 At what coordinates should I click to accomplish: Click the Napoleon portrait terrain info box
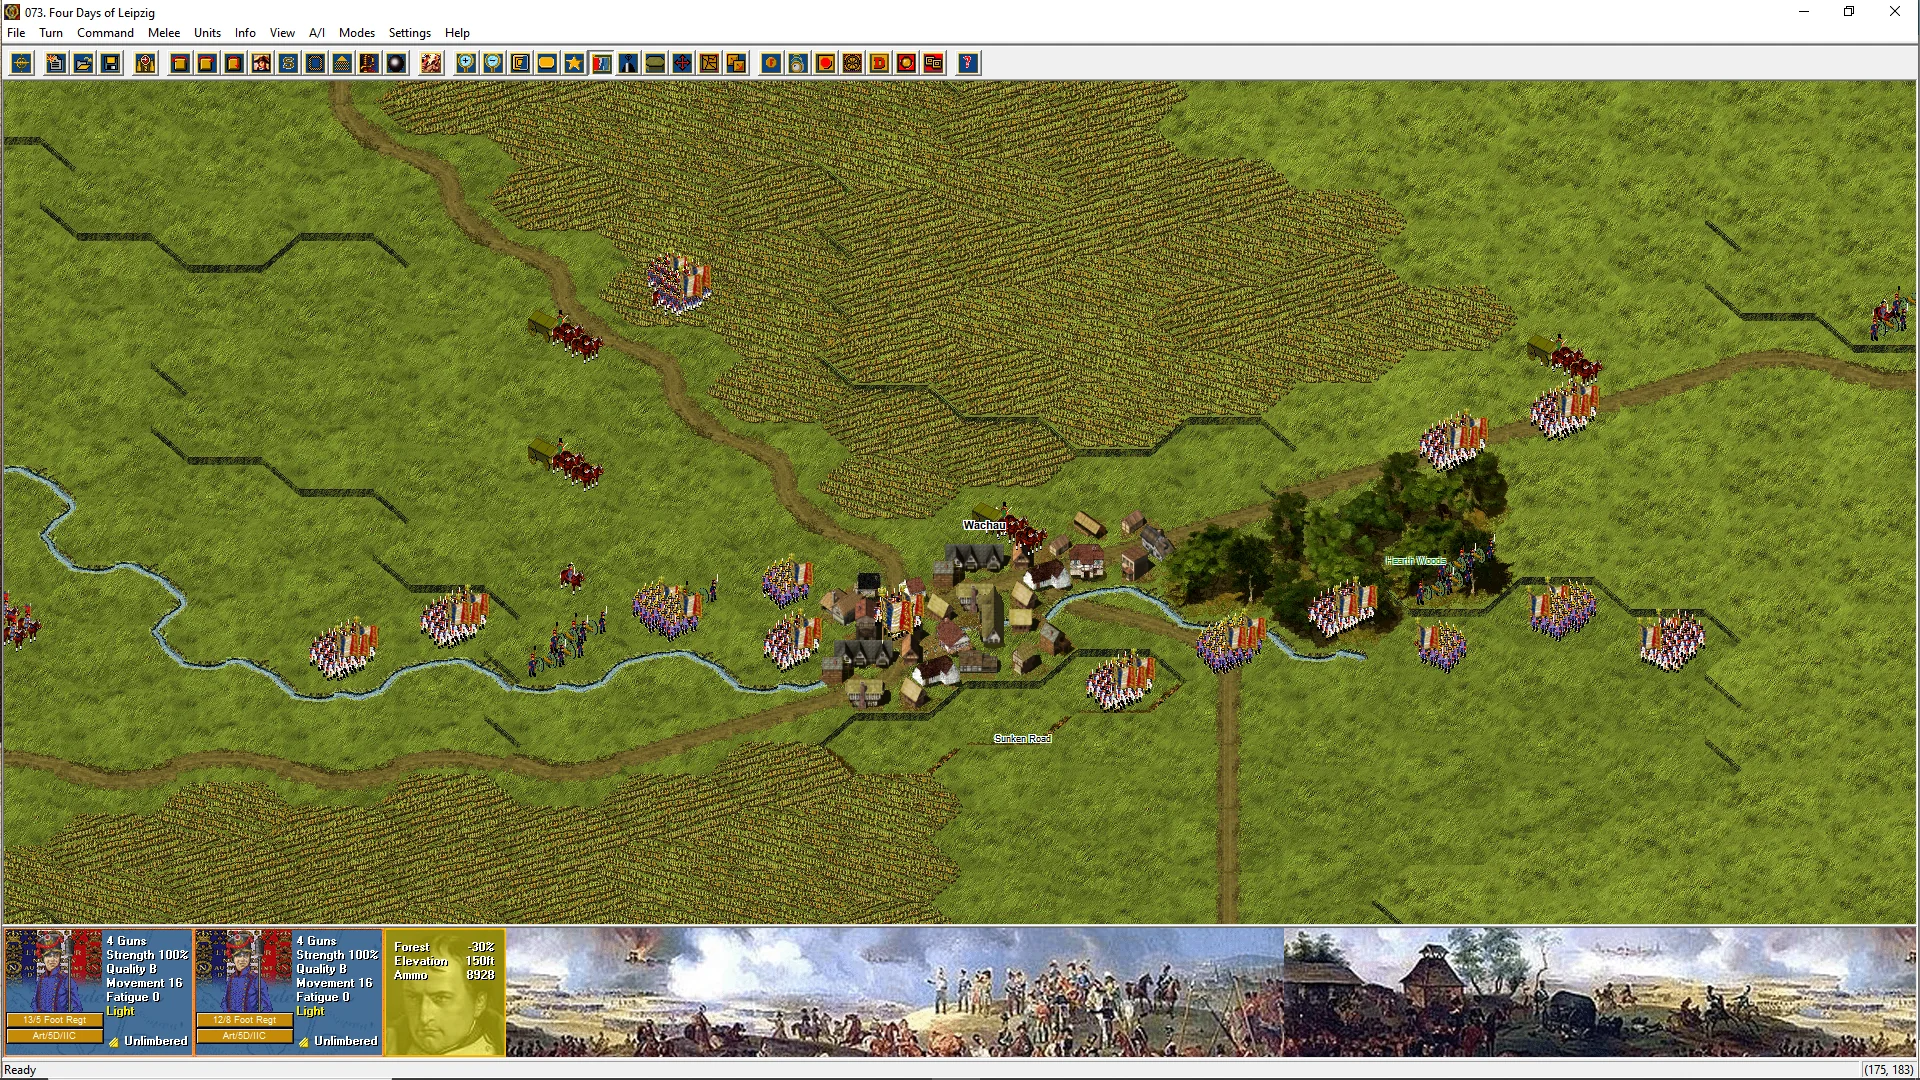tap(444, 992)
